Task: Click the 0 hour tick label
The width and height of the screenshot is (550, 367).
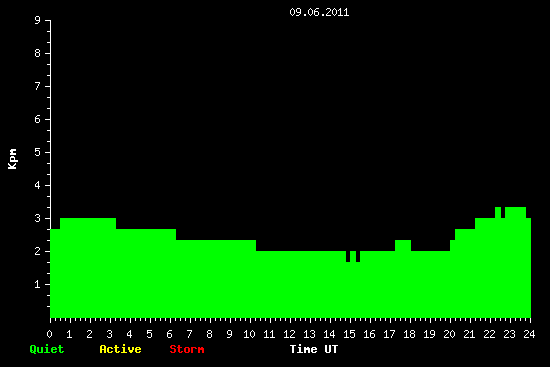Action: click(49, 334)
